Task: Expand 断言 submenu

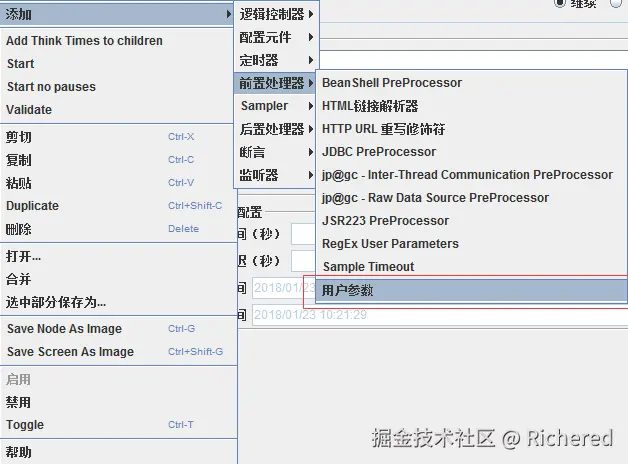Action: coord(275,152)
